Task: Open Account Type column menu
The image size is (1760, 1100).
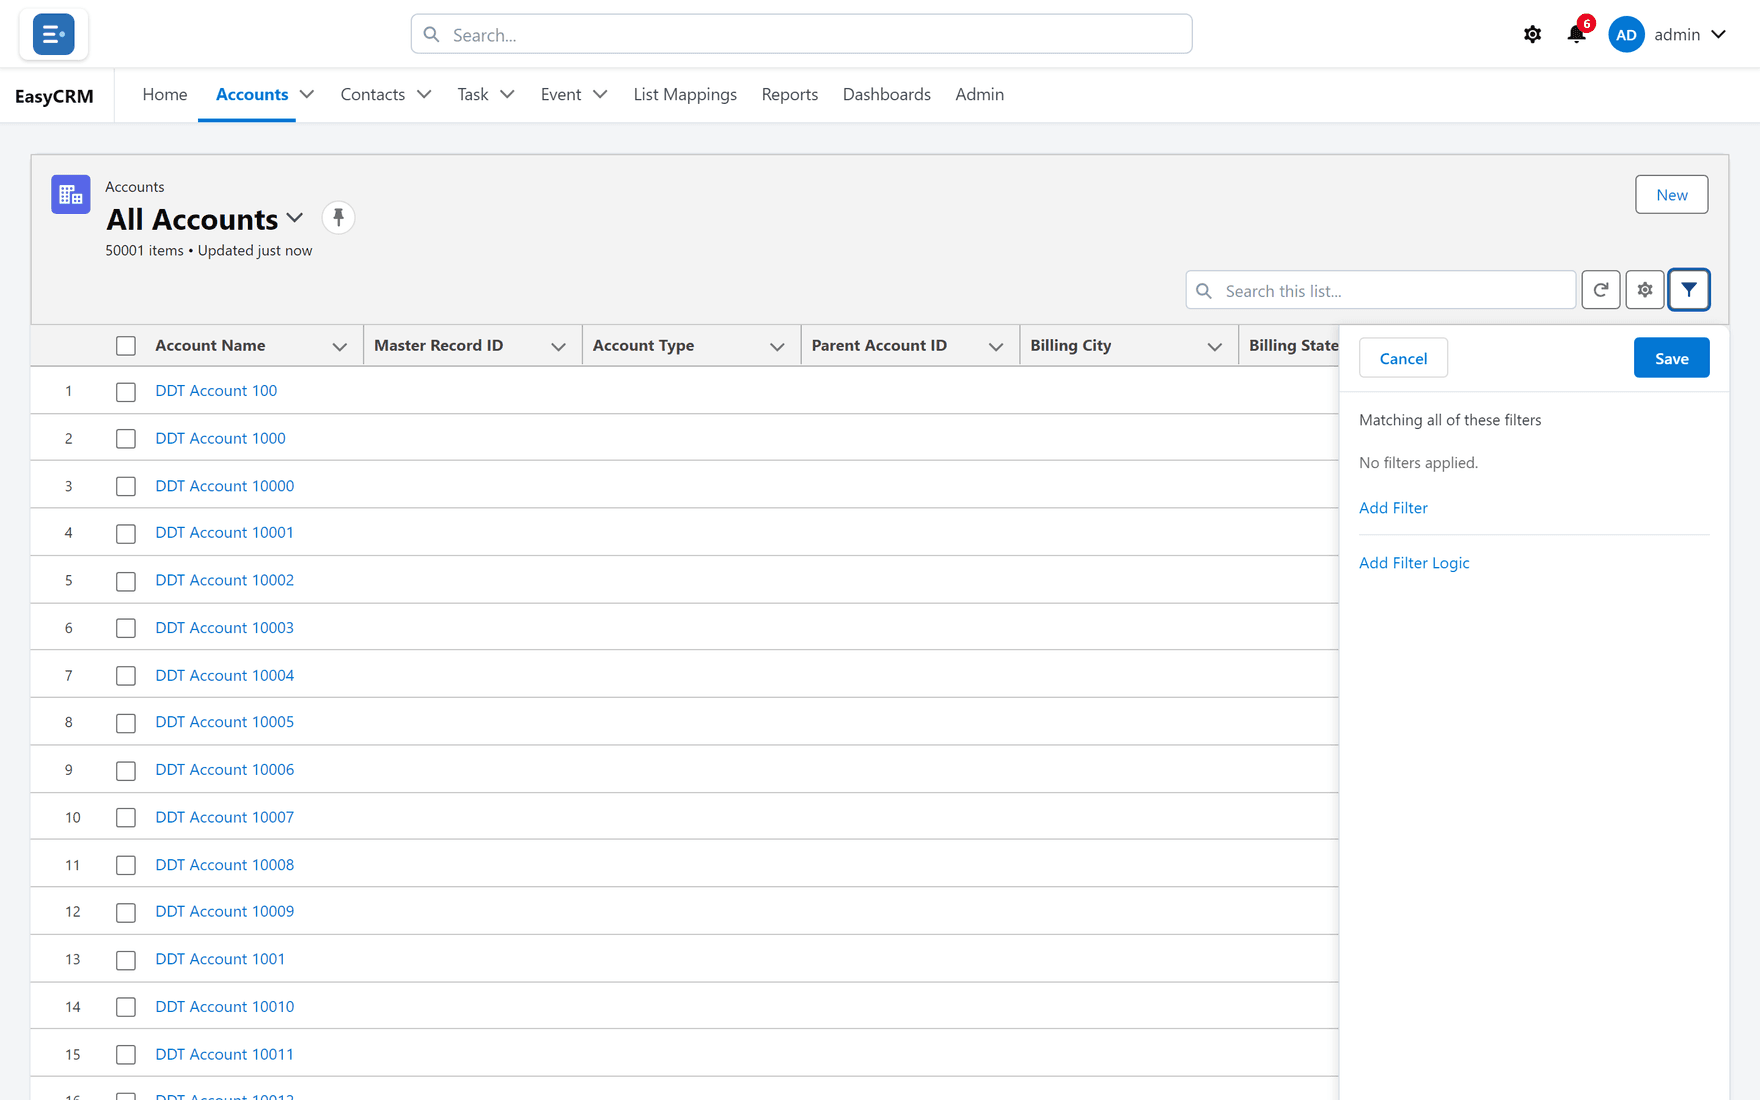Action: coord(777,346)
